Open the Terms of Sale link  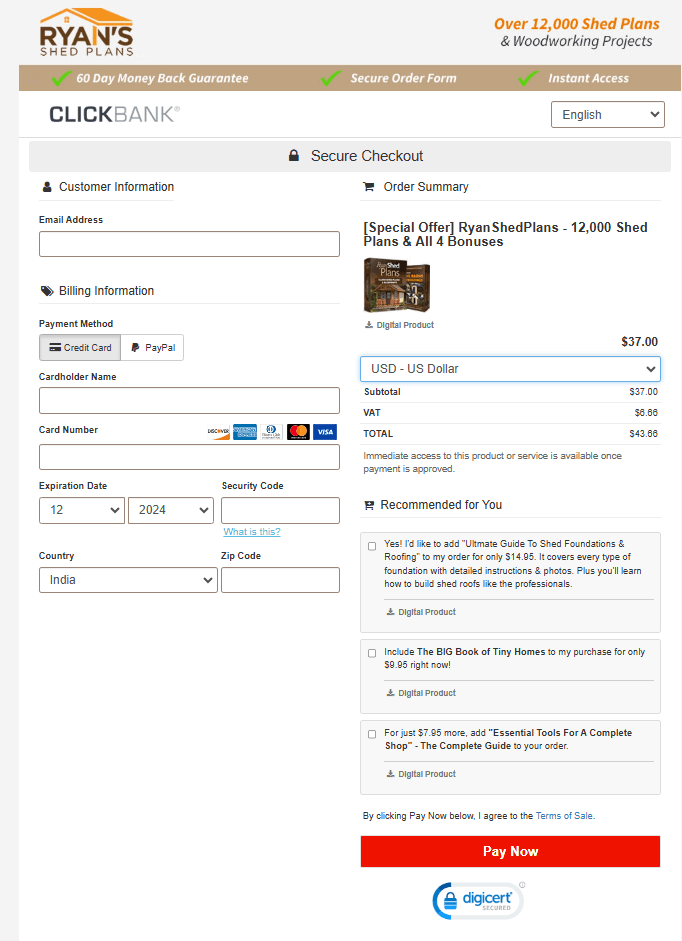[564, 815]
